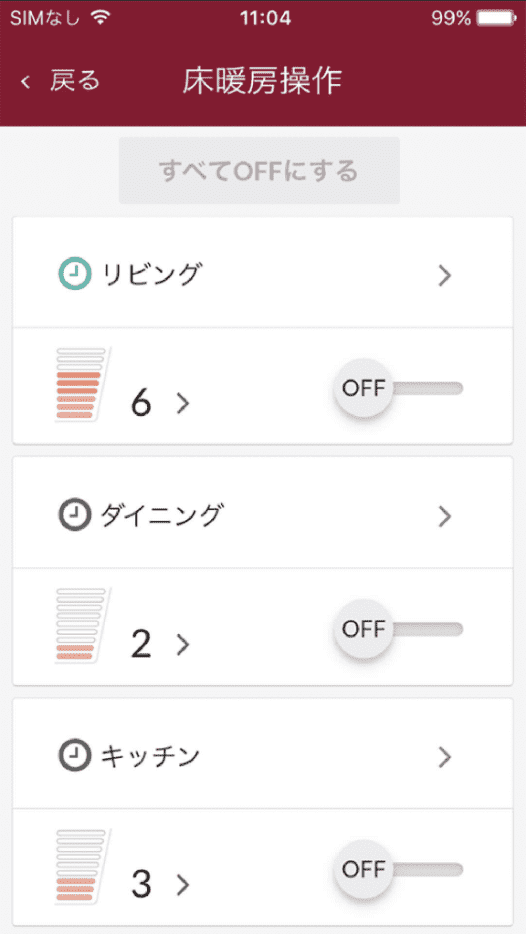Open the ダイニング room row
Image resolution: width=526 pixels, height=934 pixels.
(x=263, y=513)
